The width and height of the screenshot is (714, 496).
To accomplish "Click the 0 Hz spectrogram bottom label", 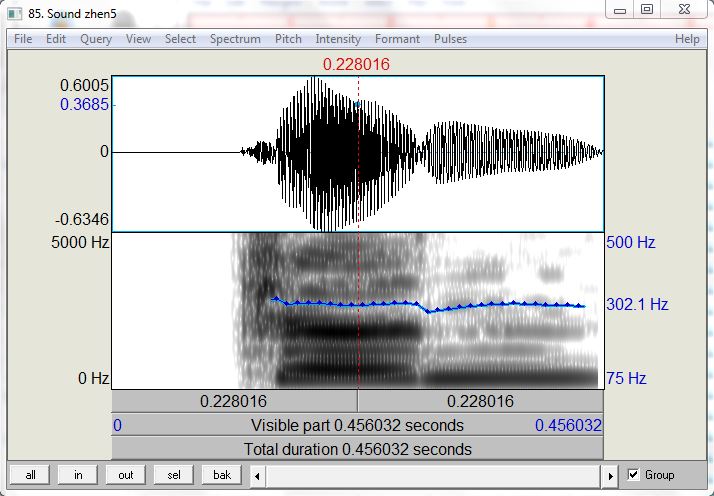I will pos(93,378).
